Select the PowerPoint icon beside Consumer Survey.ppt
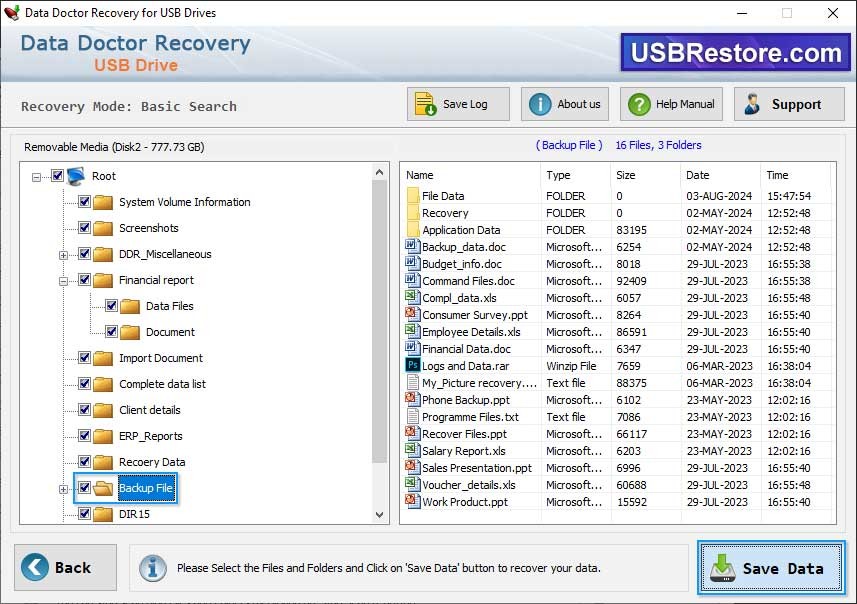Image resolution: width=857 pixels, height=604 pixels. coord(411,315)
